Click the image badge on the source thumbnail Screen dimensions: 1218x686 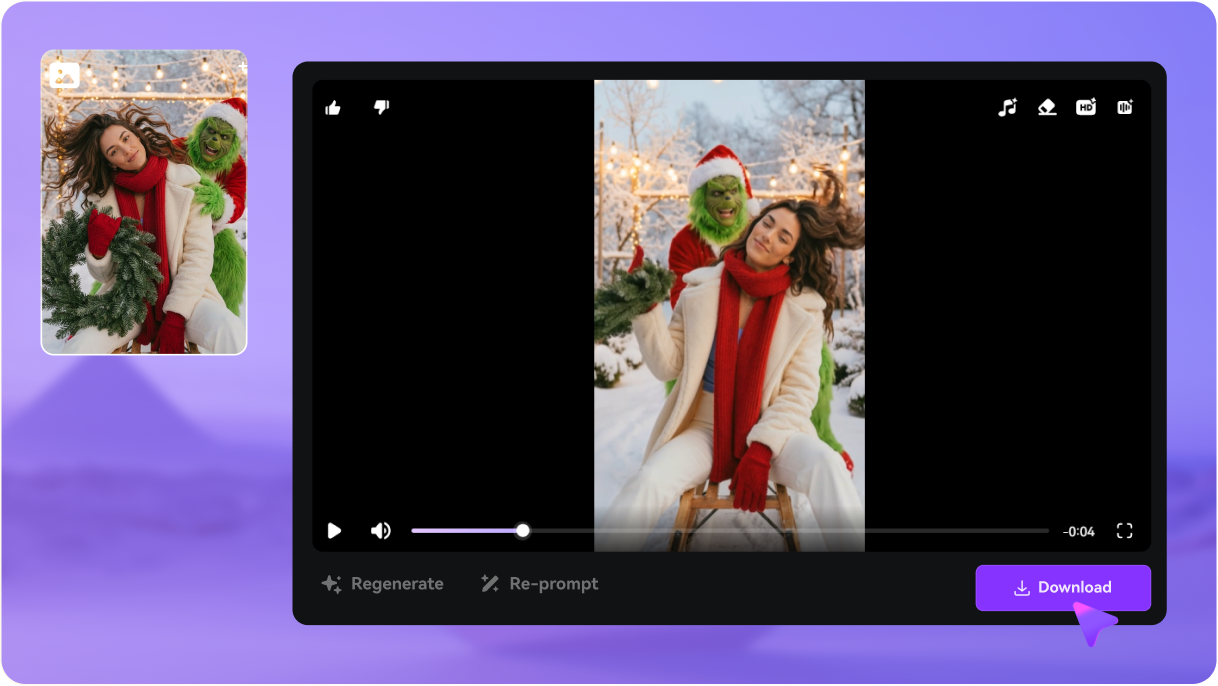click(x=65, y=75)
